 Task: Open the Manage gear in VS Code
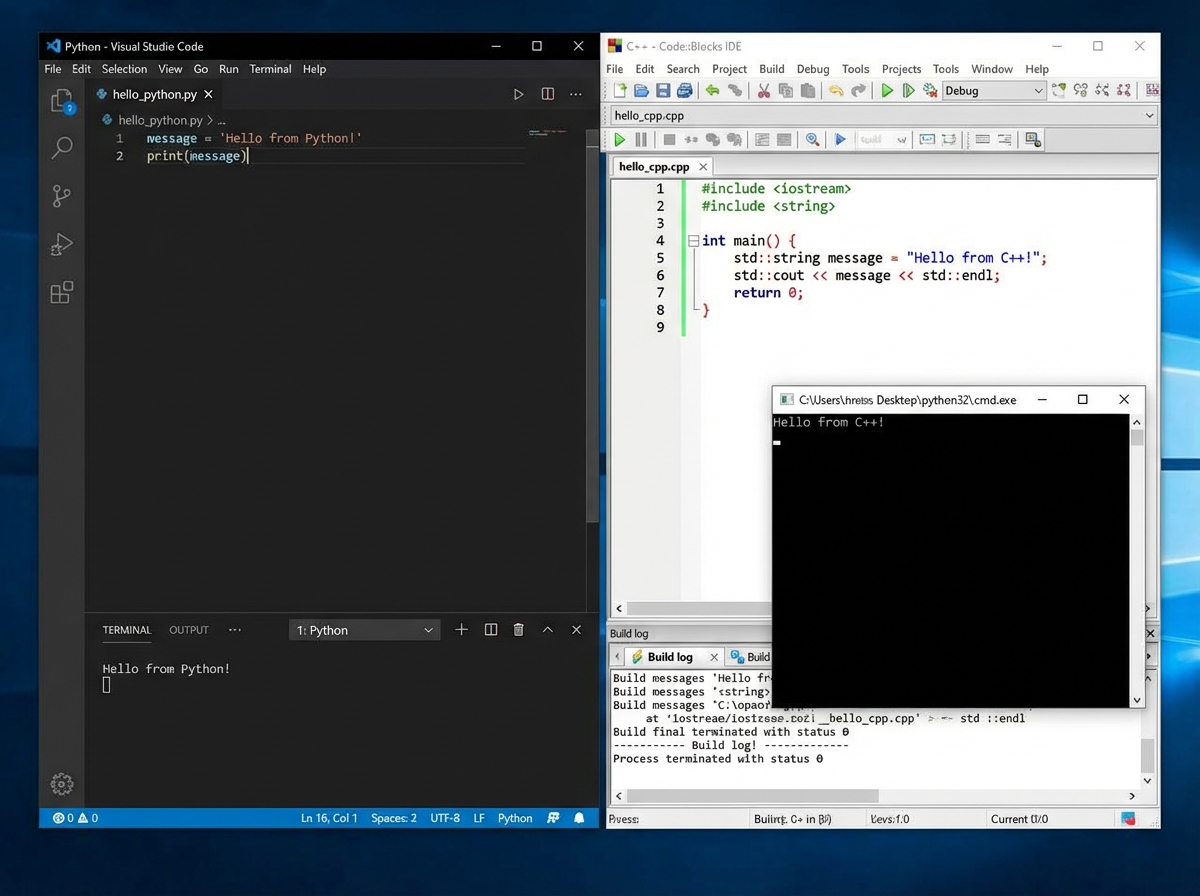click(61, 785)
